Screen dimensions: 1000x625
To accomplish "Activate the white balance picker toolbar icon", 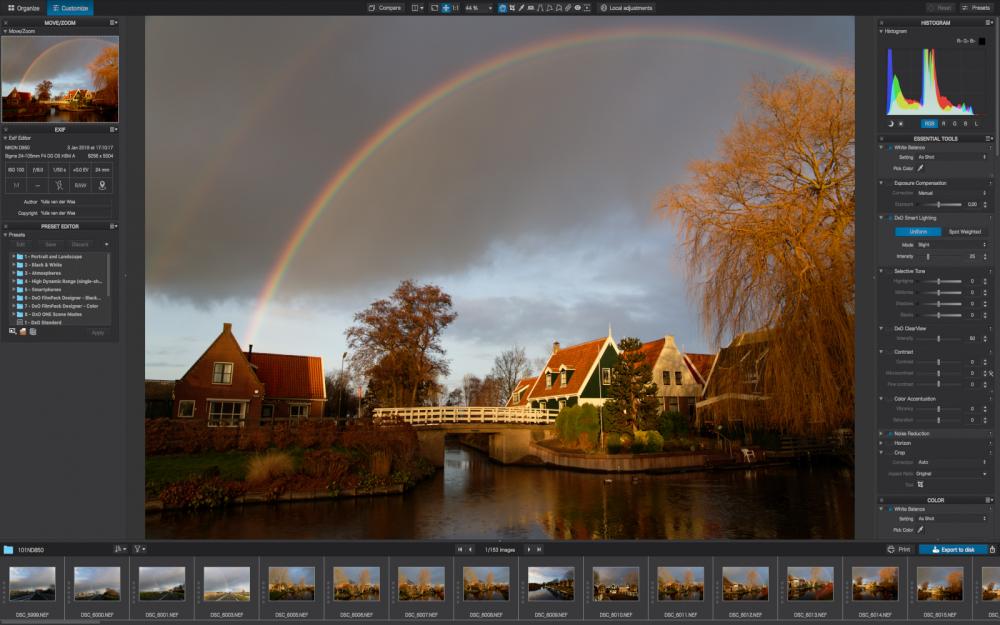I will tap(521, 8).
